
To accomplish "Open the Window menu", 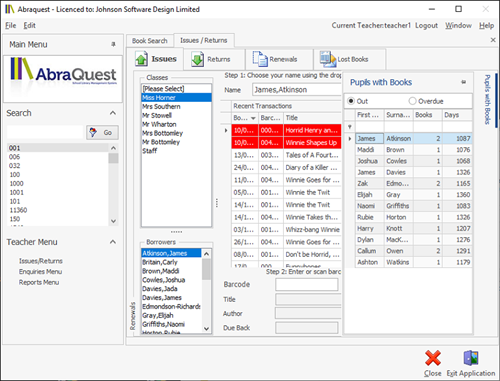I will (x=458, y=25).
